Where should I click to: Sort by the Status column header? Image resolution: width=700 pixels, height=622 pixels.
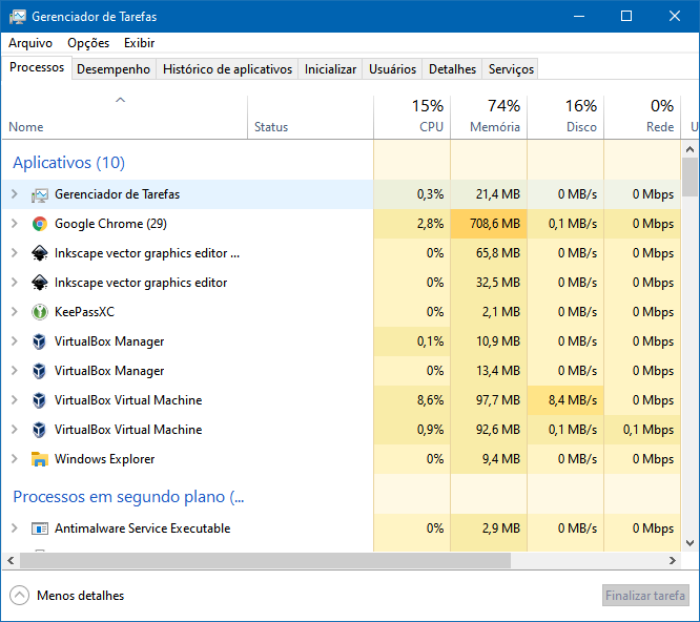310,117
